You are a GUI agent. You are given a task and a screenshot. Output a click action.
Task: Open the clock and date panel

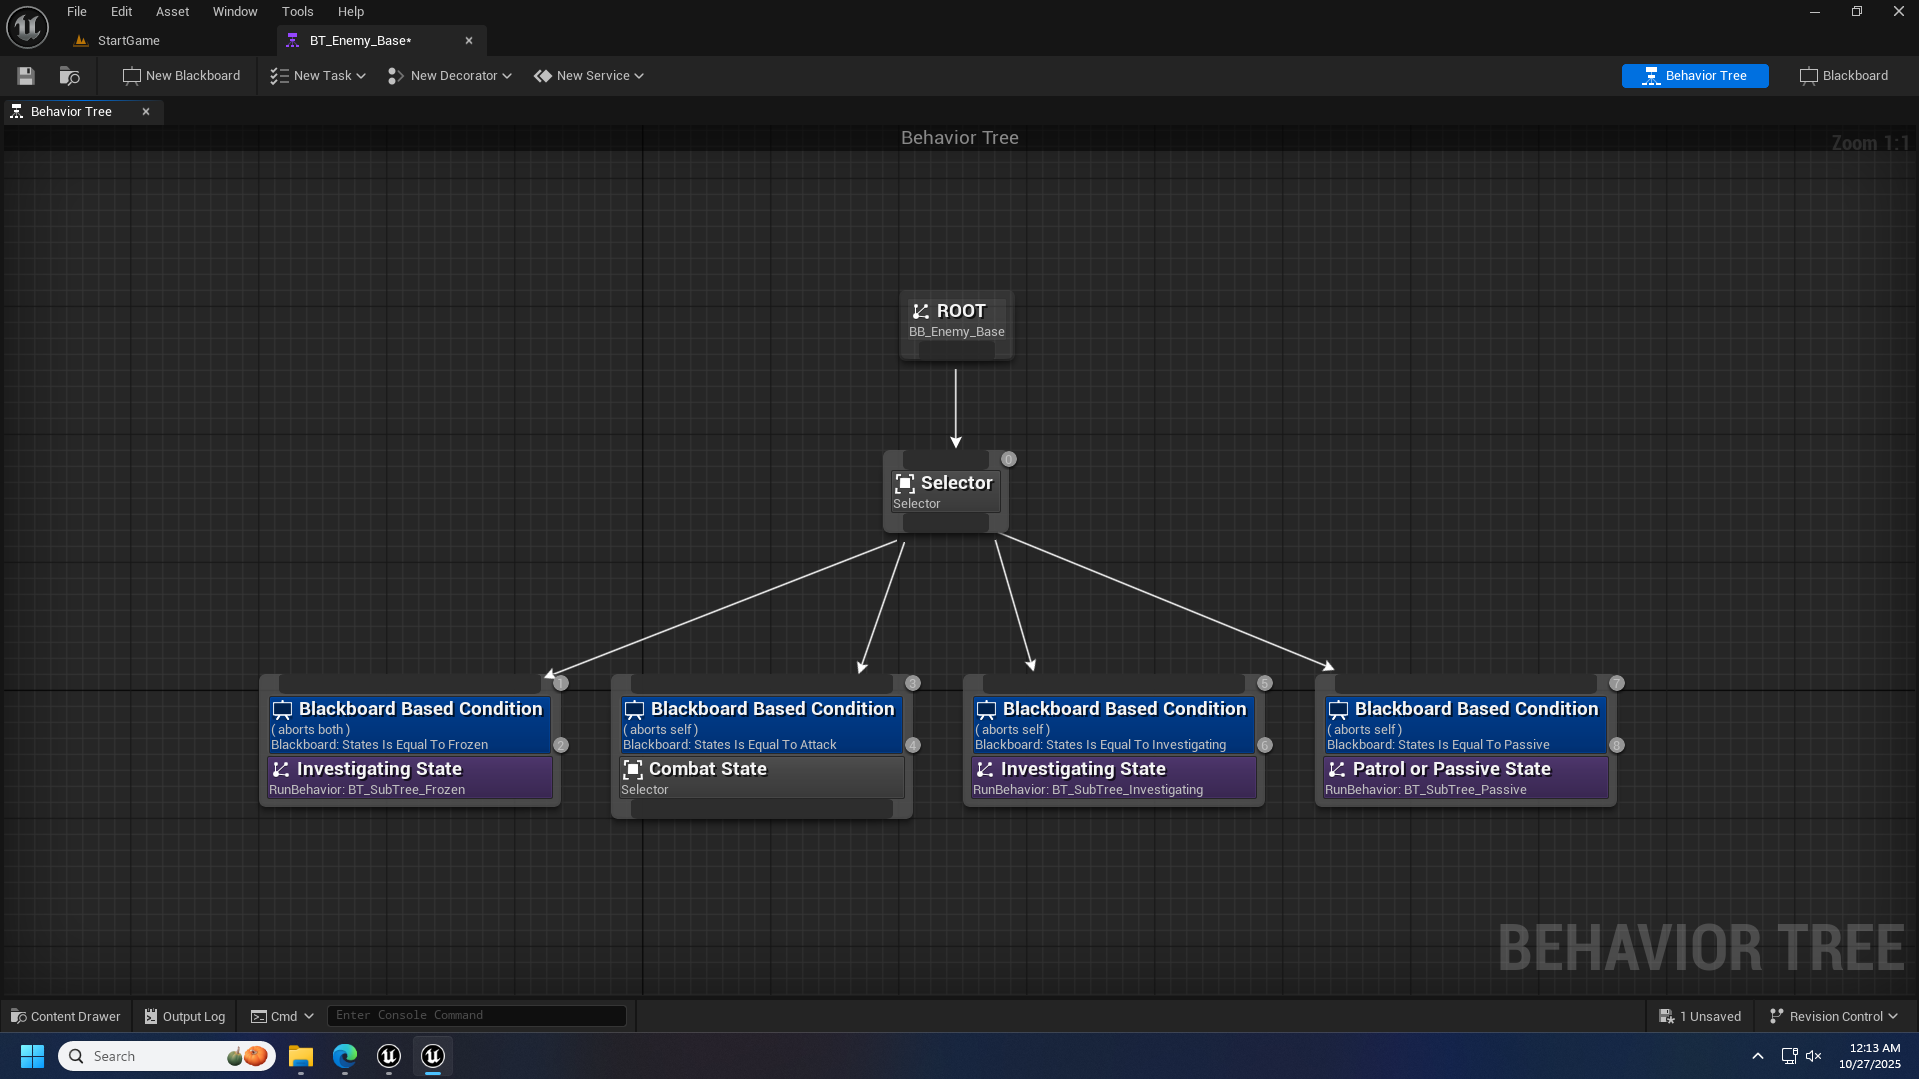[1869, 1056]
